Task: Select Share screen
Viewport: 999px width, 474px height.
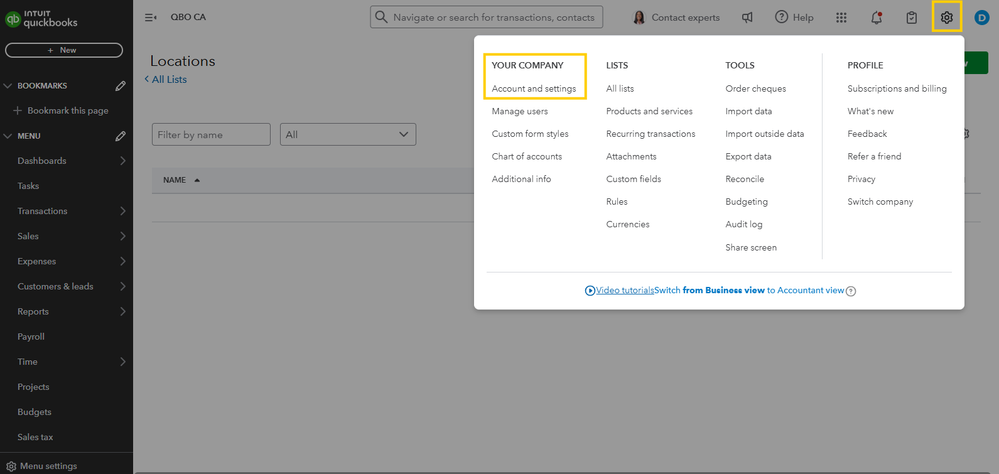Action: click(x=751, y=247)
